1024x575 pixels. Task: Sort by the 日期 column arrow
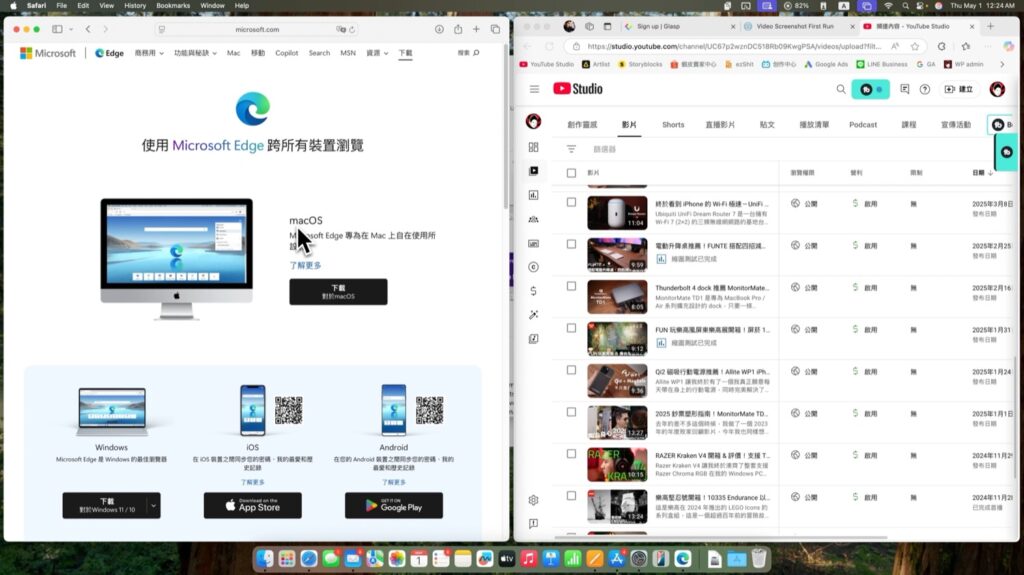pos(990,173)
